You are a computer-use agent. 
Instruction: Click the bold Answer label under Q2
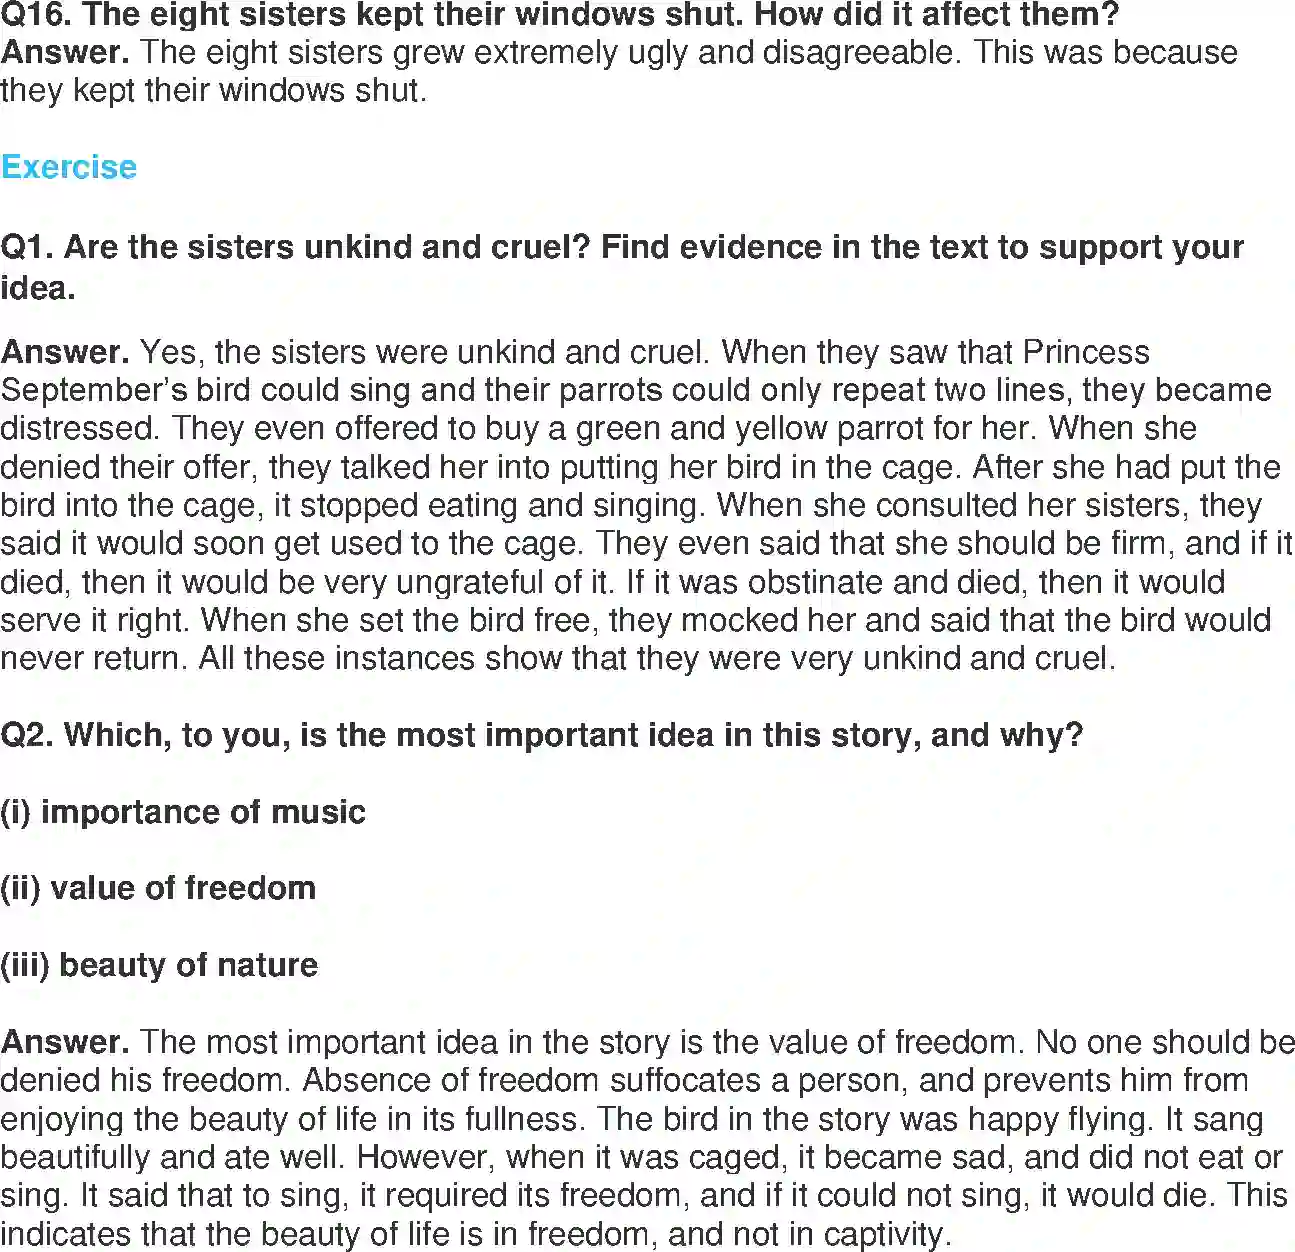pos(65,1042)
